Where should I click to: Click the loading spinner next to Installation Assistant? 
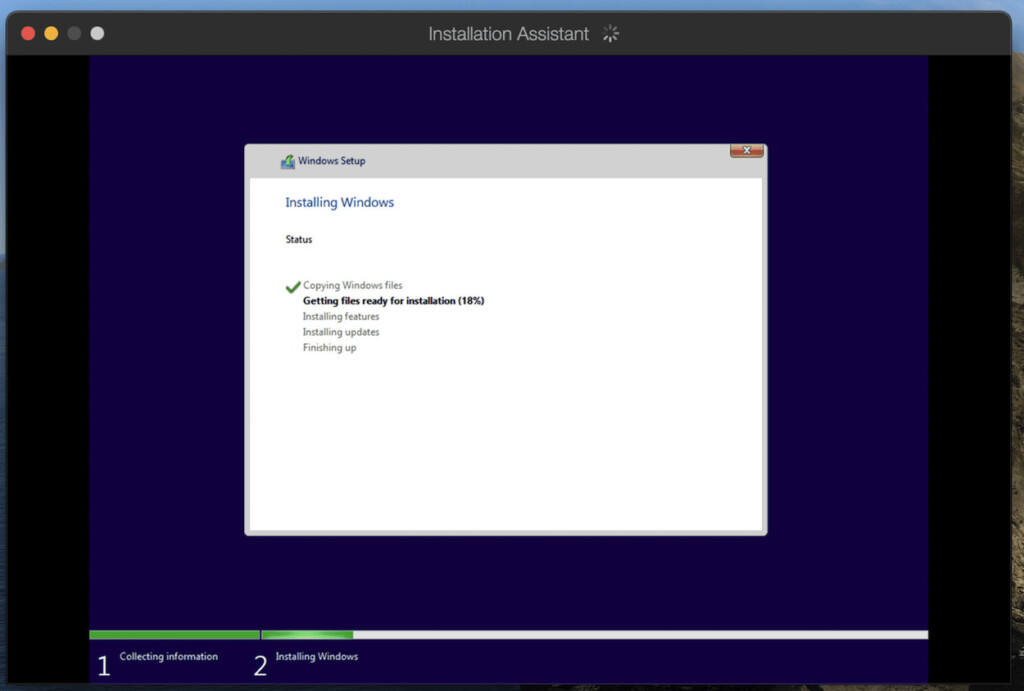click(x=611, y=33)
